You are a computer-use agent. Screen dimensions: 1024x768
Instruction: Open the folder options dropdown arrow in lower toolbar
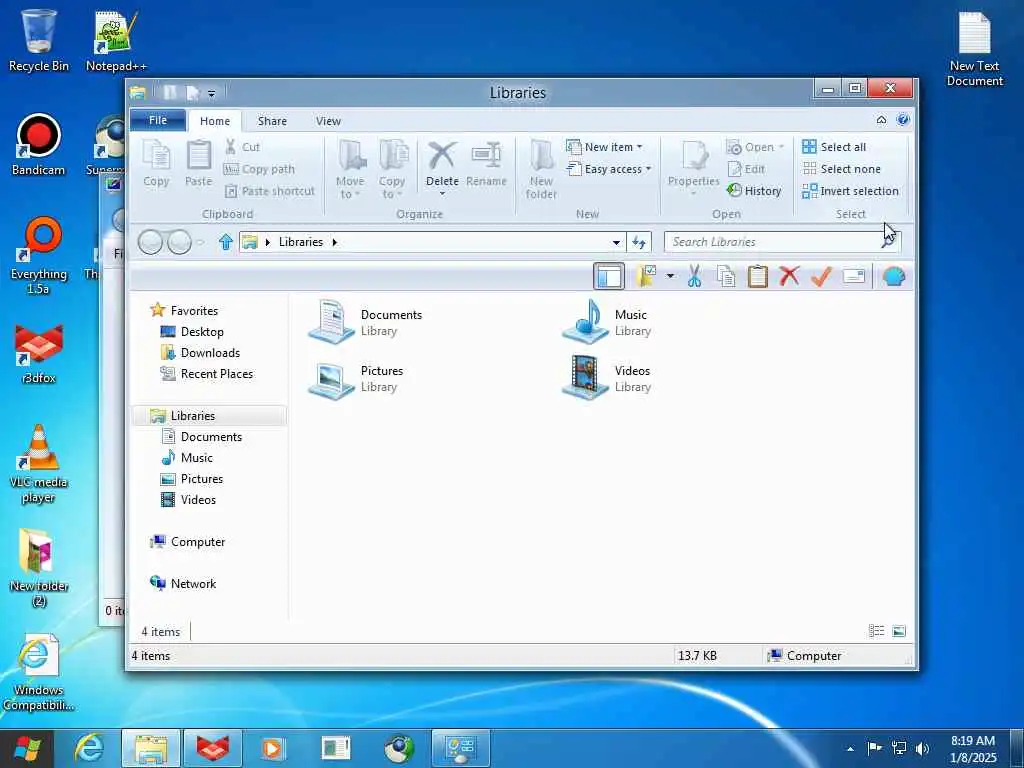point(670,276)
